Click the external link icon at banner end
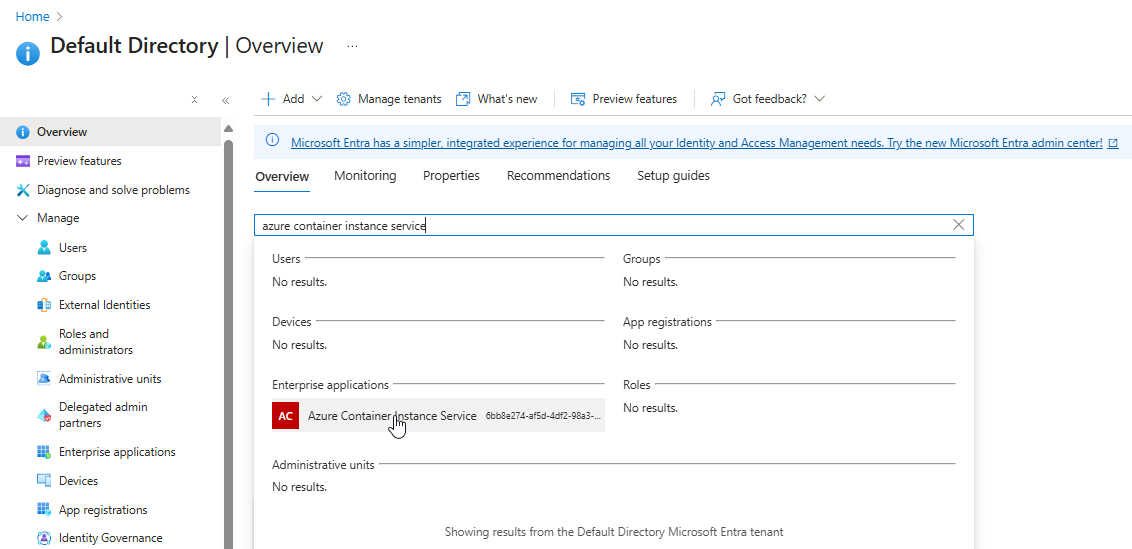The height and width of the screenshot is (549, 1132). tap(1113, 143)
